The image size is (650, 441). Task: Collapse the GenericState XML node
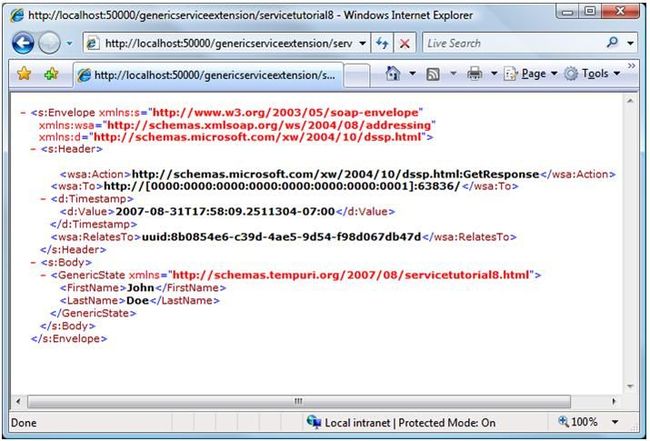click(43, 275)
